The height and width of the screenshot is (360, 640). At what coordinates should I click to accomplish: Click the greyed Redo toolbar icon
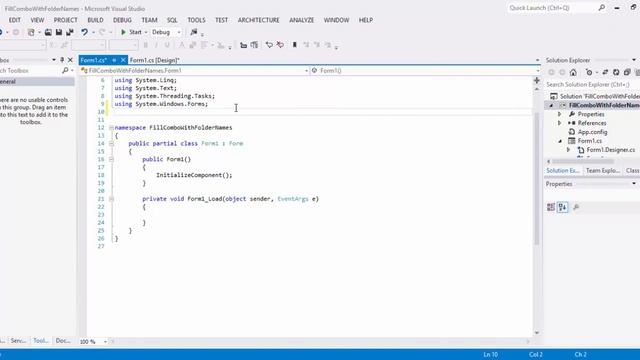[102, 32]
